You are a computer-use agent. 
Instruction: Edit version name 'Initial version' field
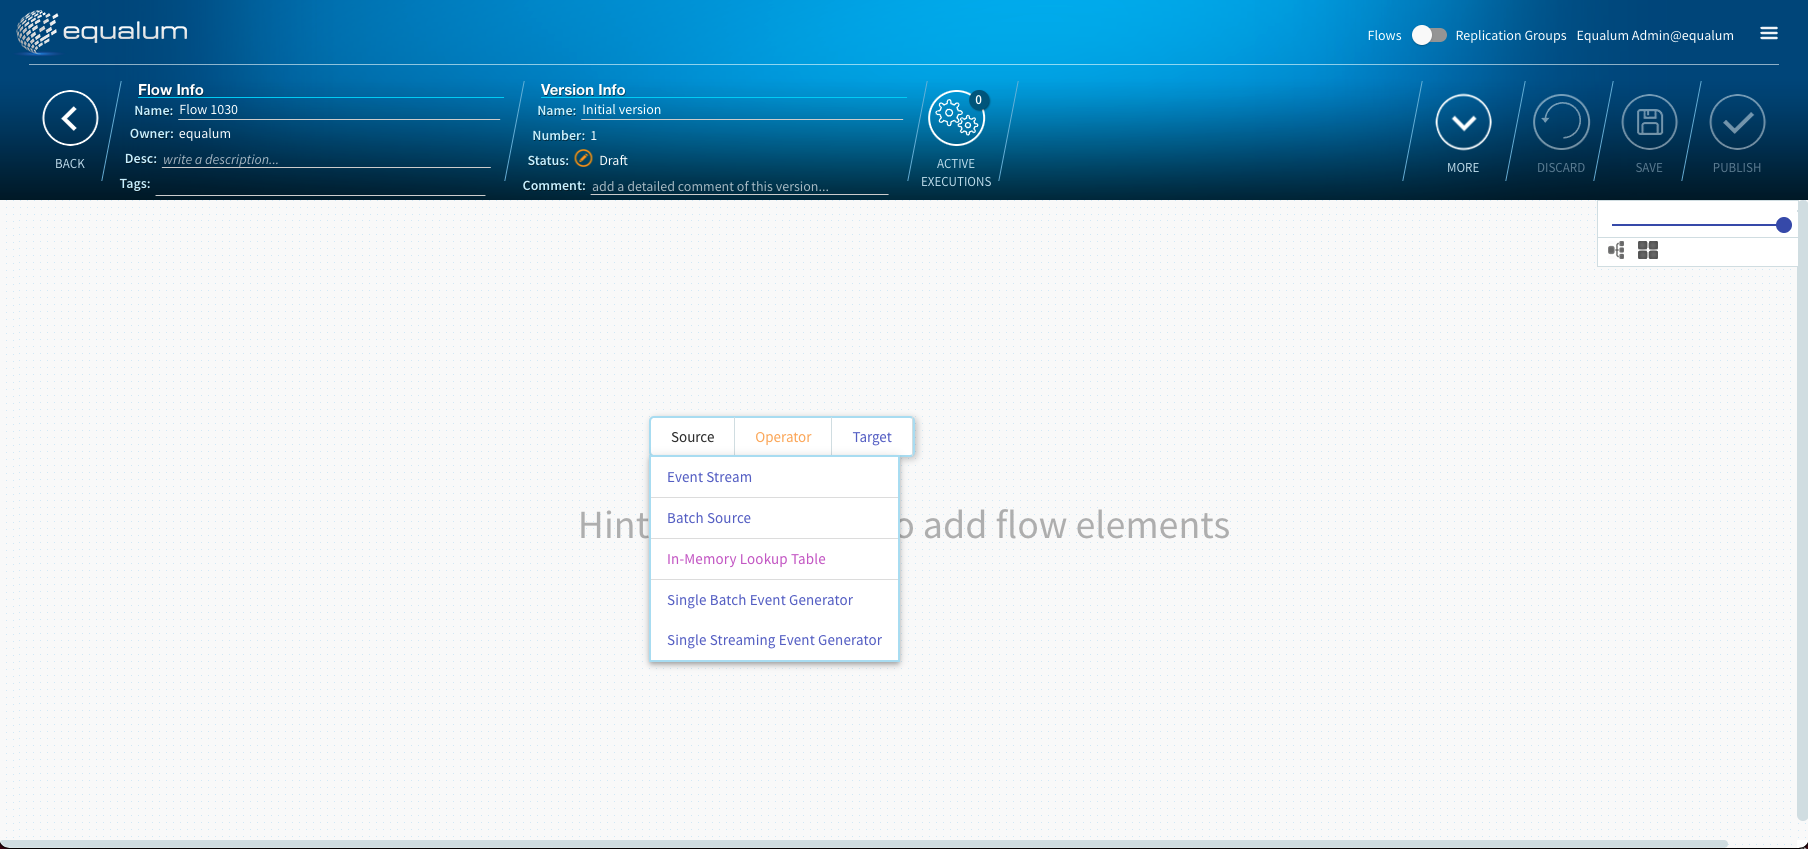[742, 110]
